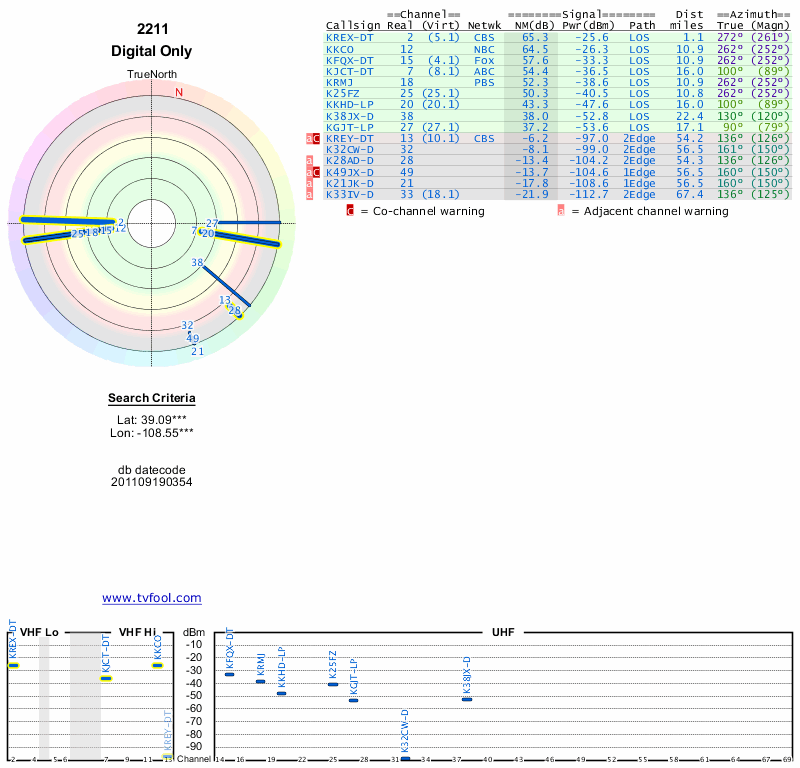Image resolution: width=800 pixels, height=768 pixels.
Task: Click the K38JX-D signal bar in UHF chart
Action: point(467,698)
